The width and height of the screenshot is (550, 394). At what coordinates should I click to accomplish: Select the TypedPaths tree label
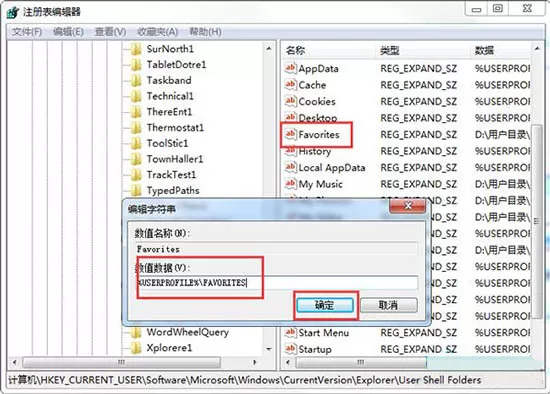click(x=173, y=191)
